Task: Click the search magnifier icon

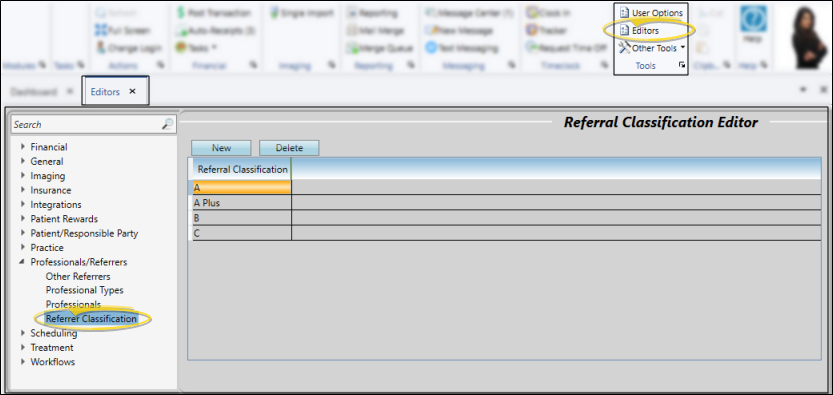Action: 167,124
